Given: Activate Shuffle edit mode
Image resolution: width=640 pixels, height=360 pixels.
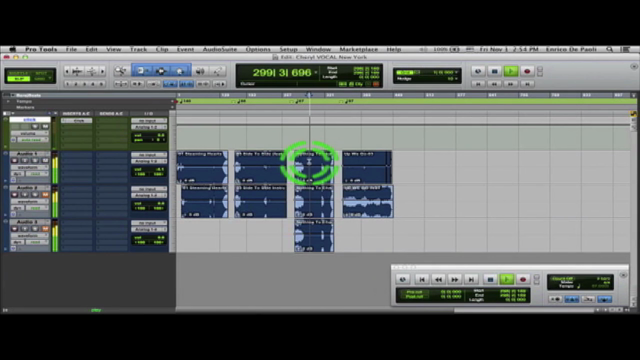Looking at the screenshot, I should [x=19, y=73].
